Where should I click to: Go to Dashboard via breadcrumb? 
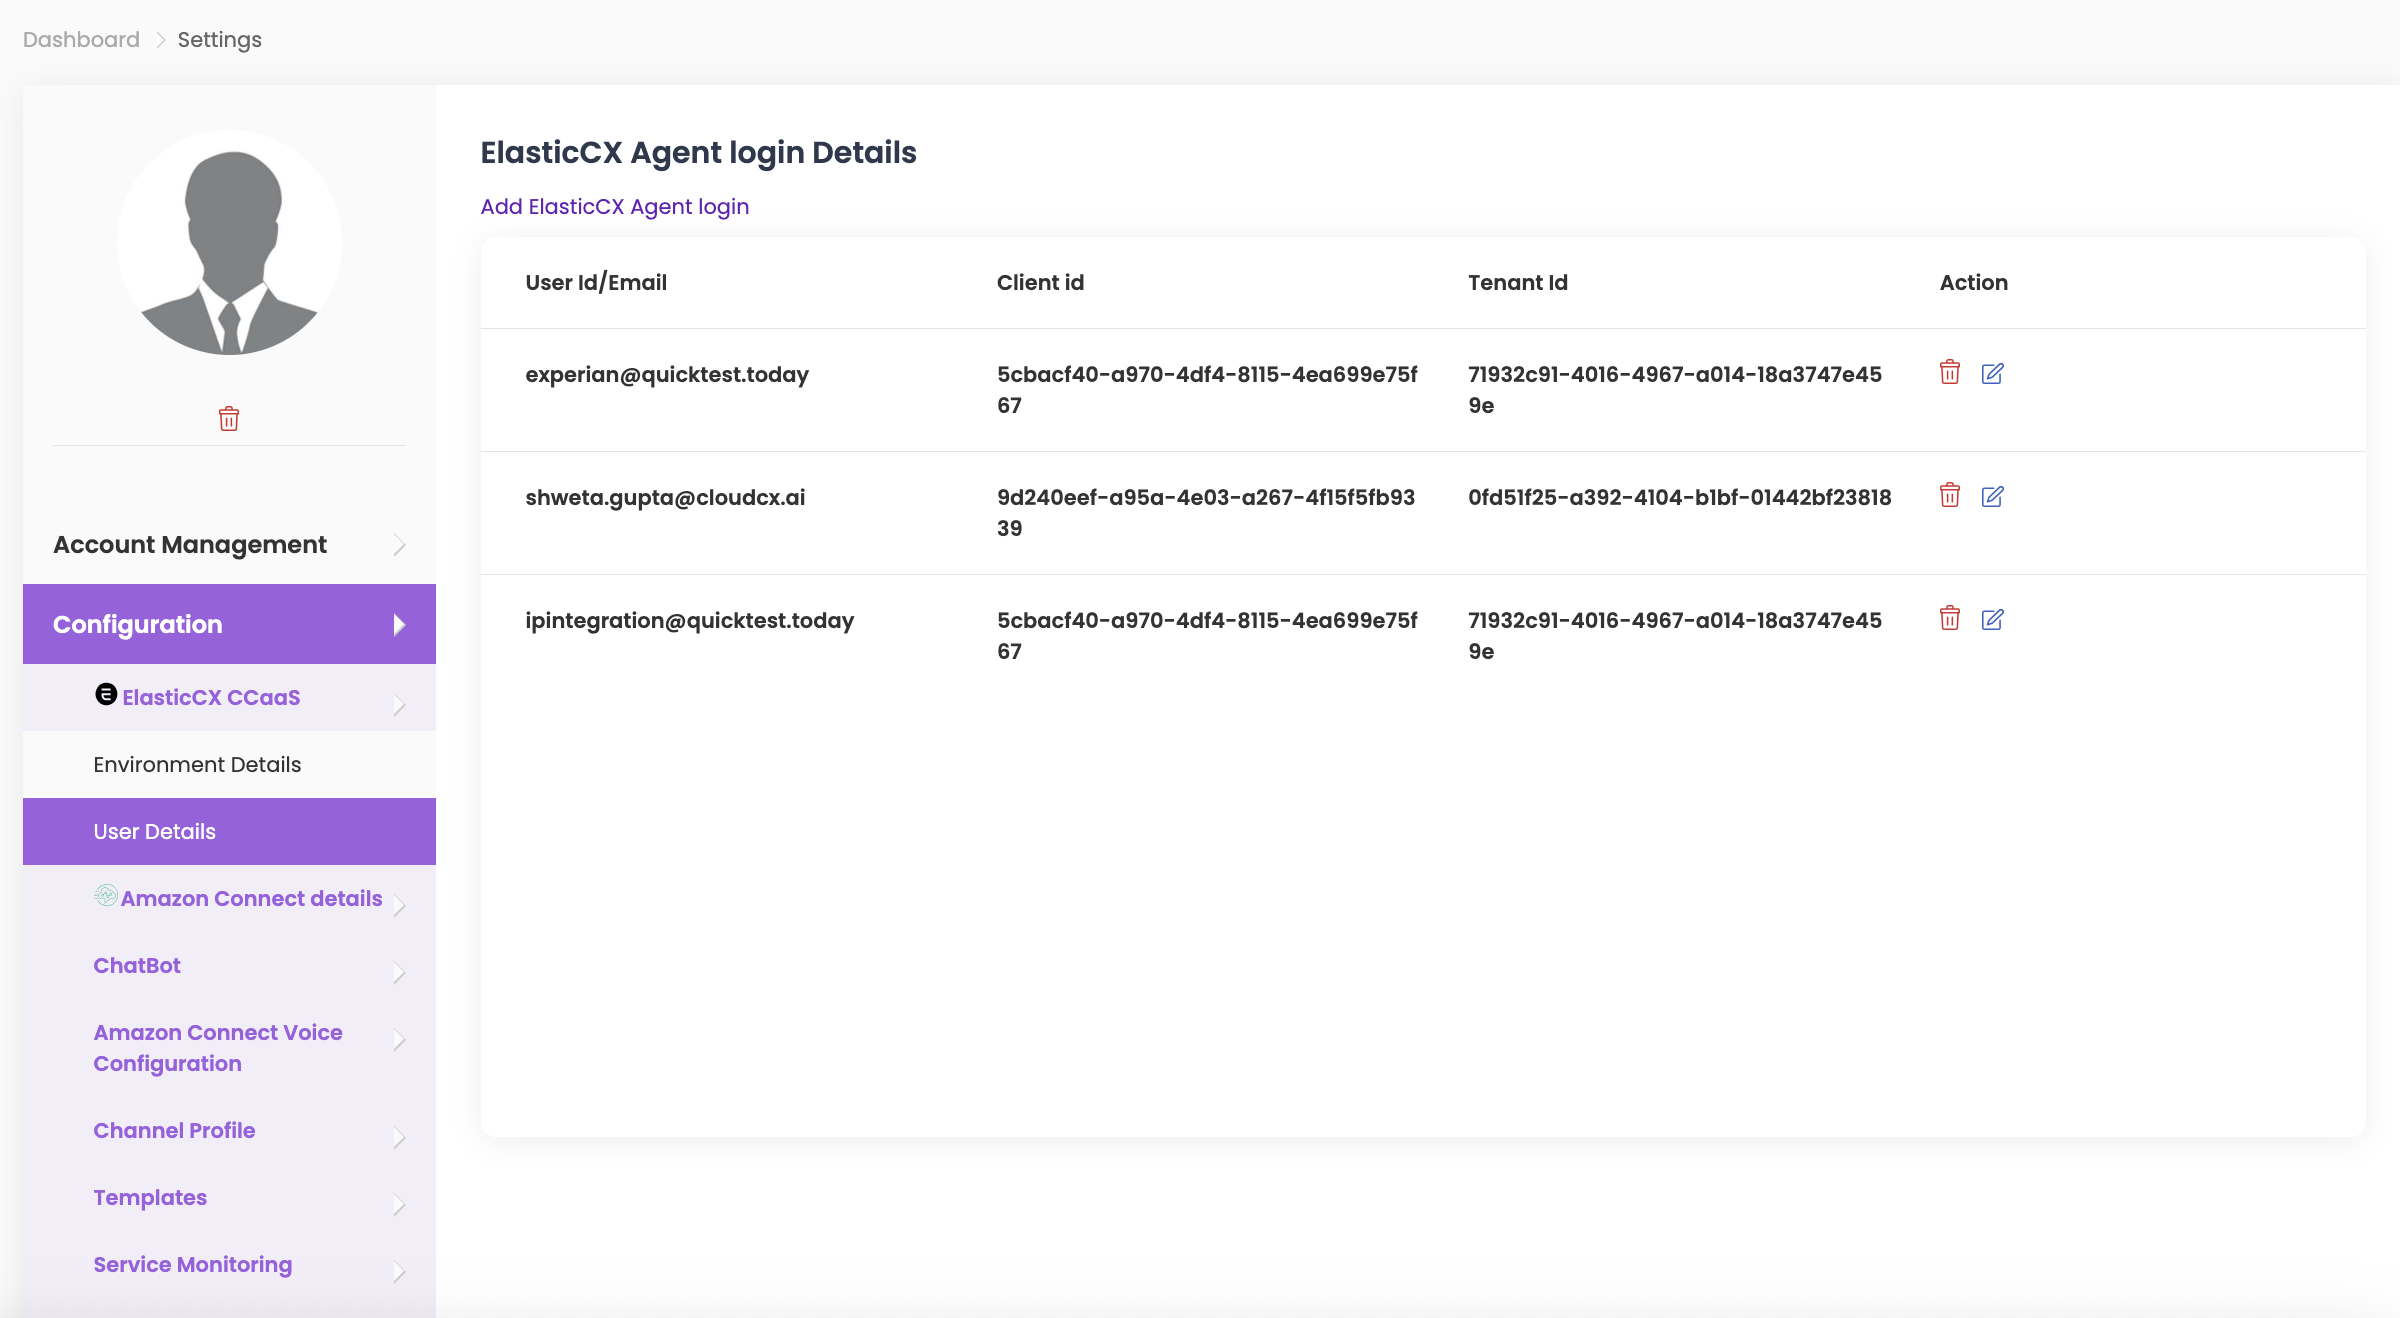click(x=81, y=40)
